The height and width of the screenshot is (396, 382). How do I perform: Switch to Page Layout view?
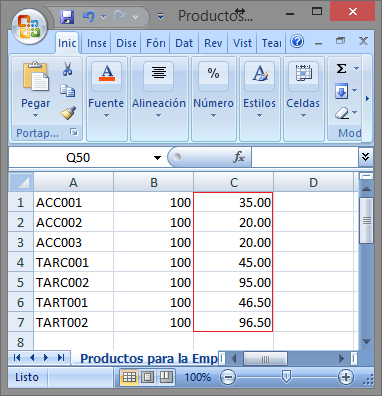tap(148, 377)
